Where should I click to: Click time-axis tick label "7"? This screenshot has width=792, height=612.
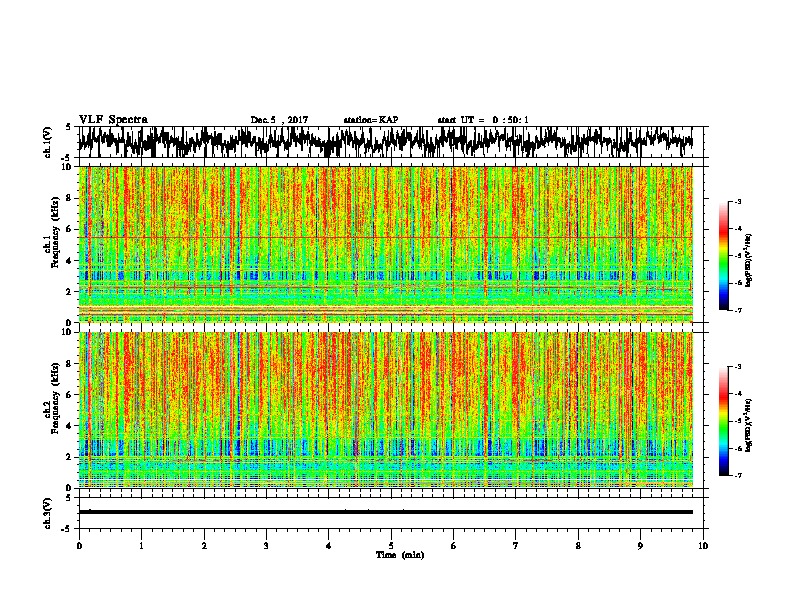click(x=516, y=545)
